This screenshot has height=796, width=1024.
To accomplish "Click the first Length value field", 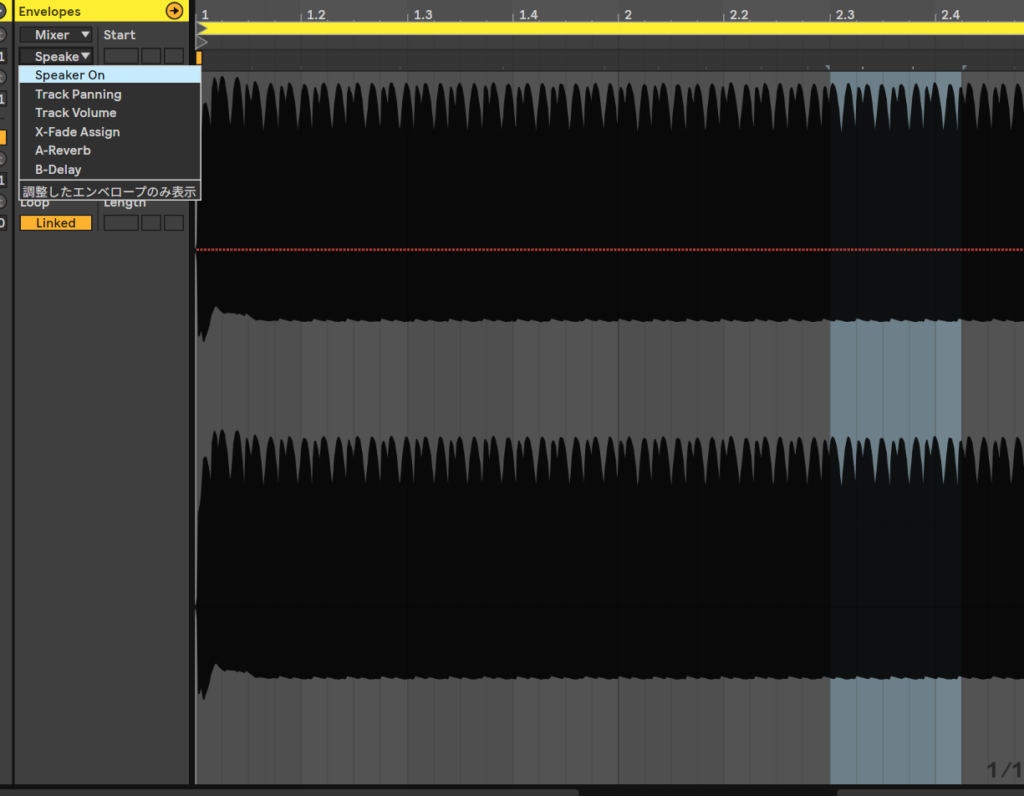I will [121, 223].
